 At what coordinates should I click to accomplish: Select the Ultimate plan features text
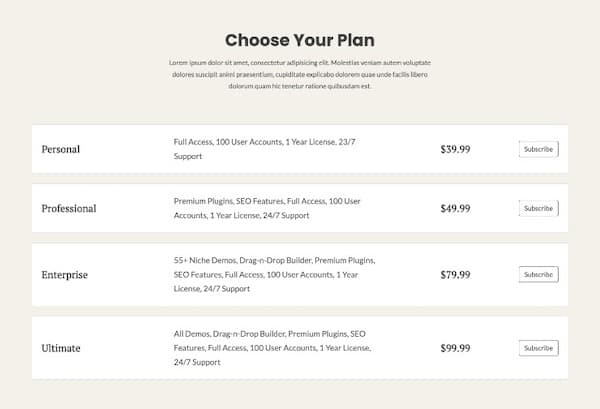272,348
